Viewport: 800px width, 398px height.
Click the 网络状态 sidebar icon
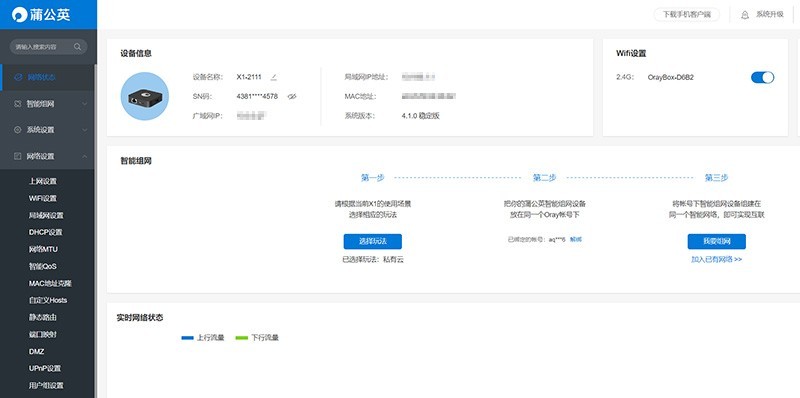18,78
